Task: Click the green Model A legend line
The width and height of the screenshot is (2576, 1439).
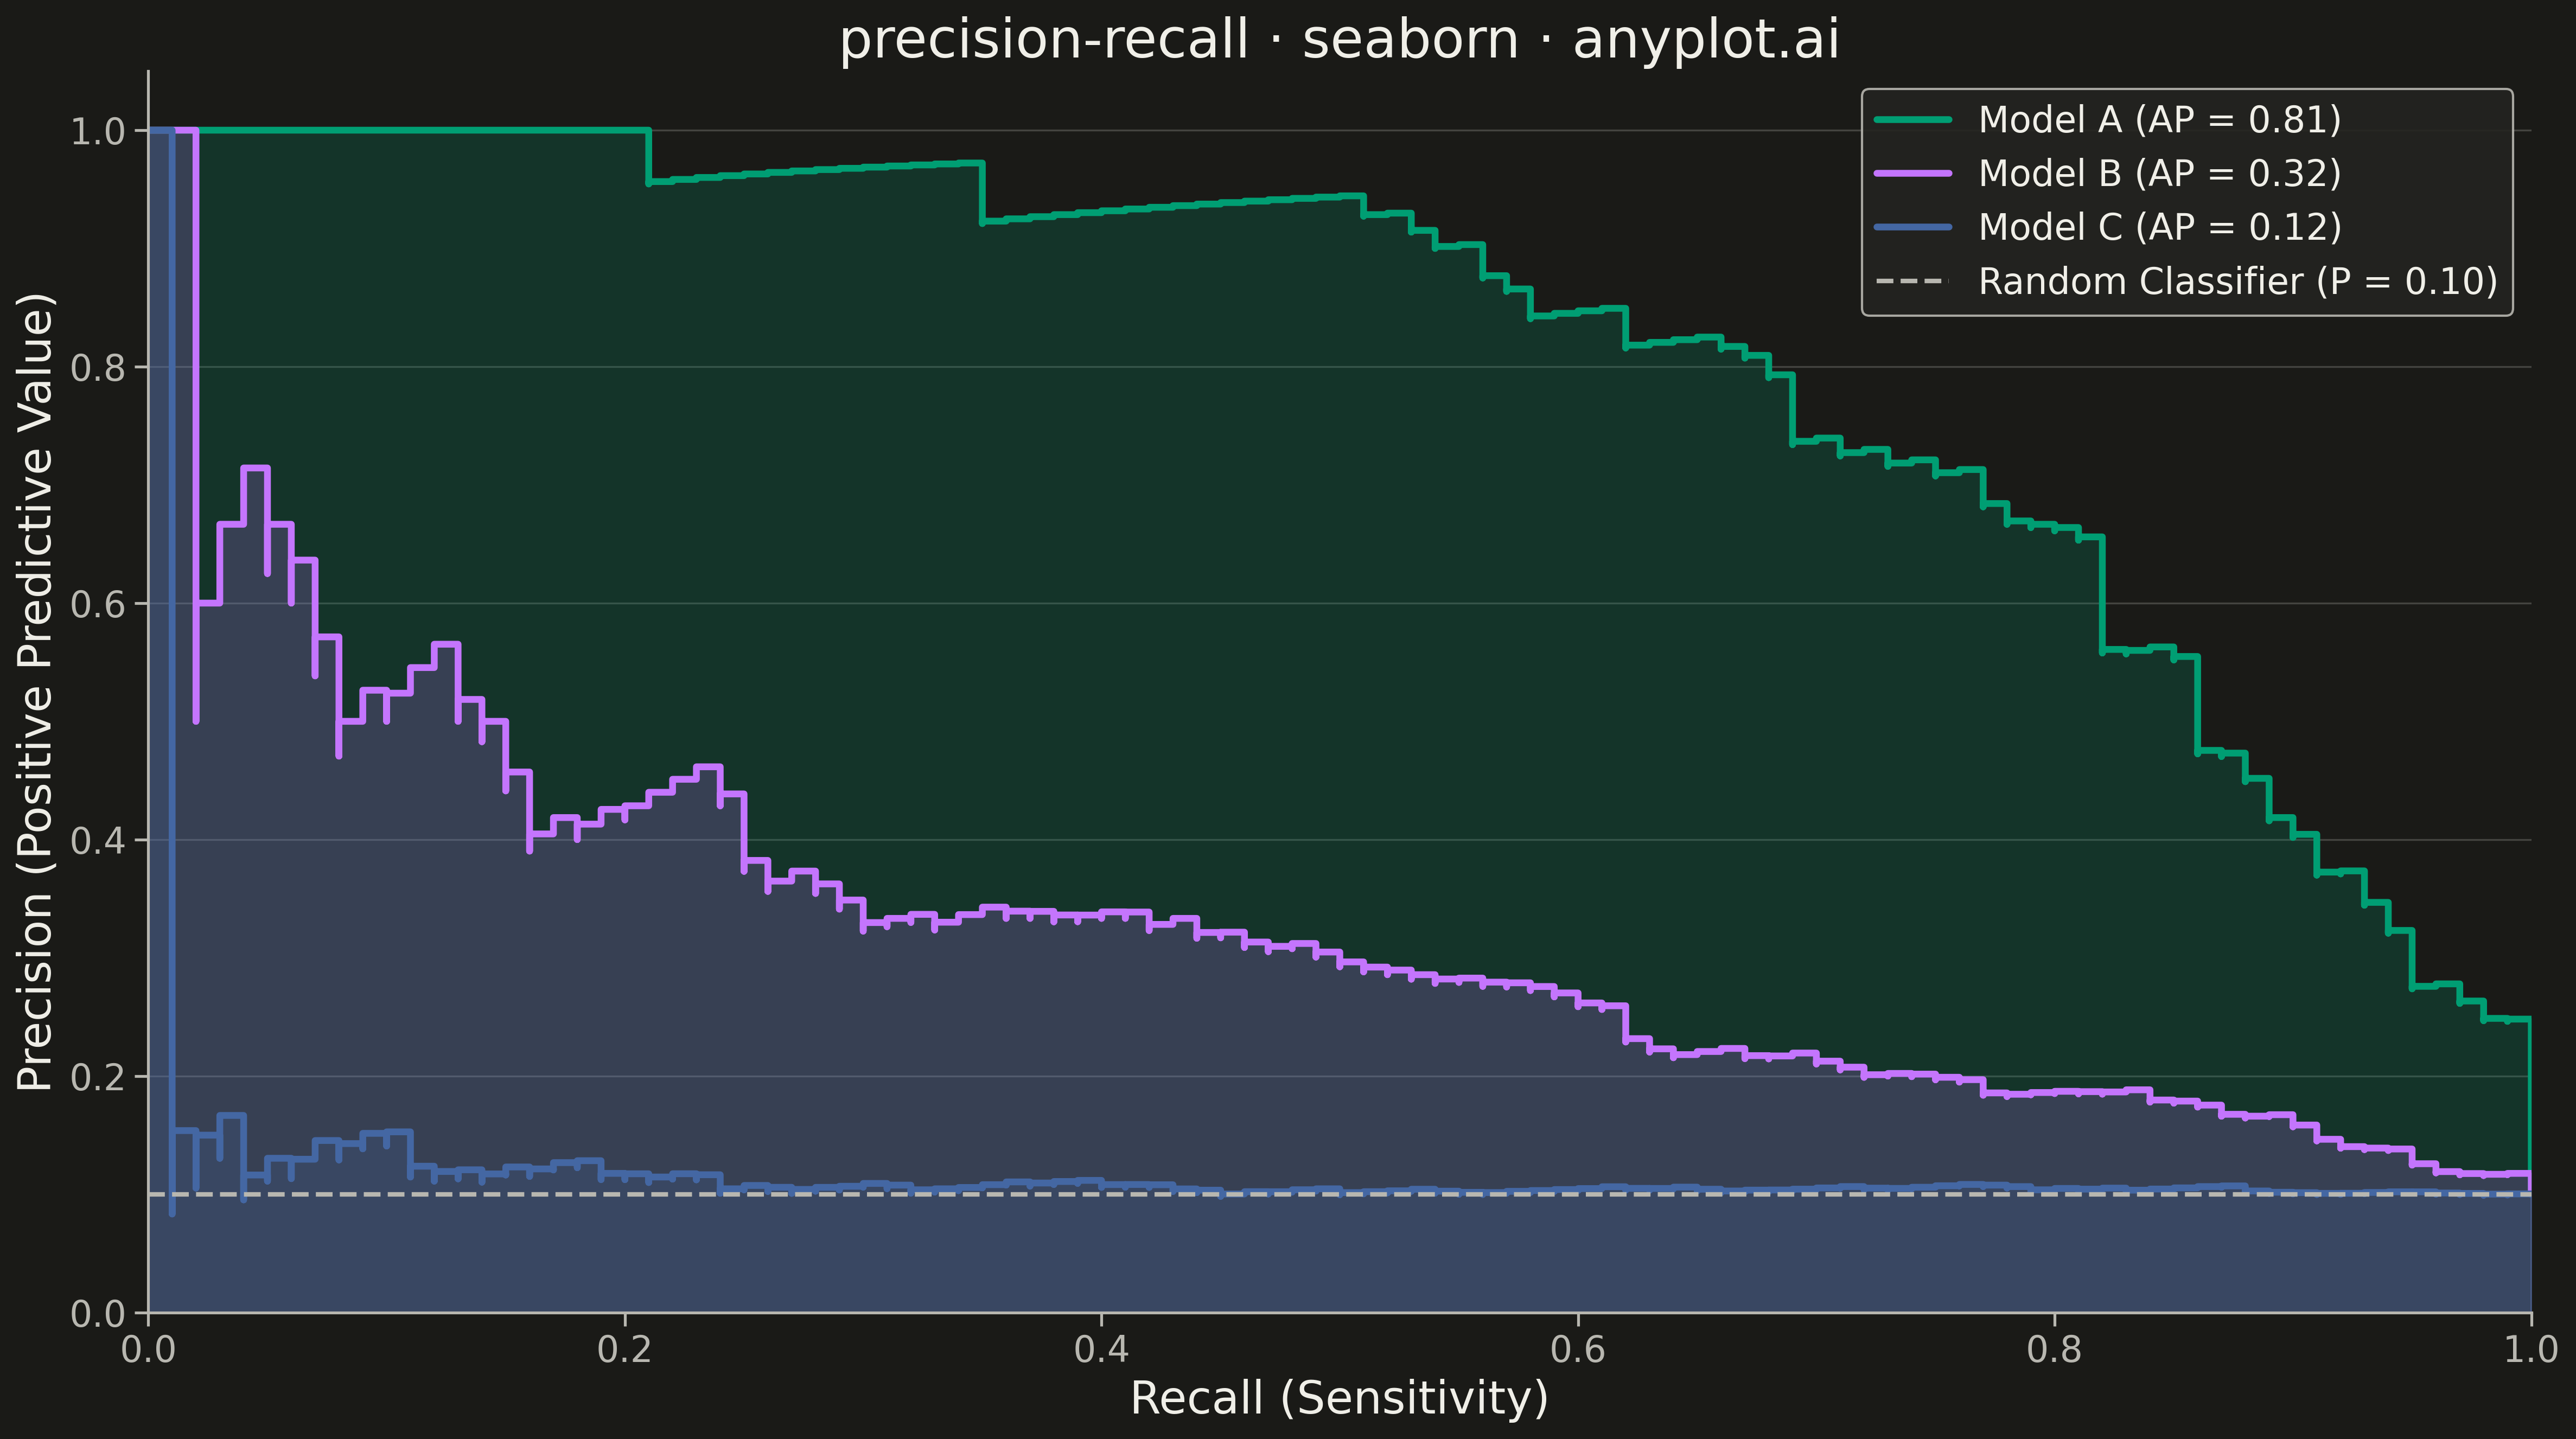Action: pos(1912,120)
